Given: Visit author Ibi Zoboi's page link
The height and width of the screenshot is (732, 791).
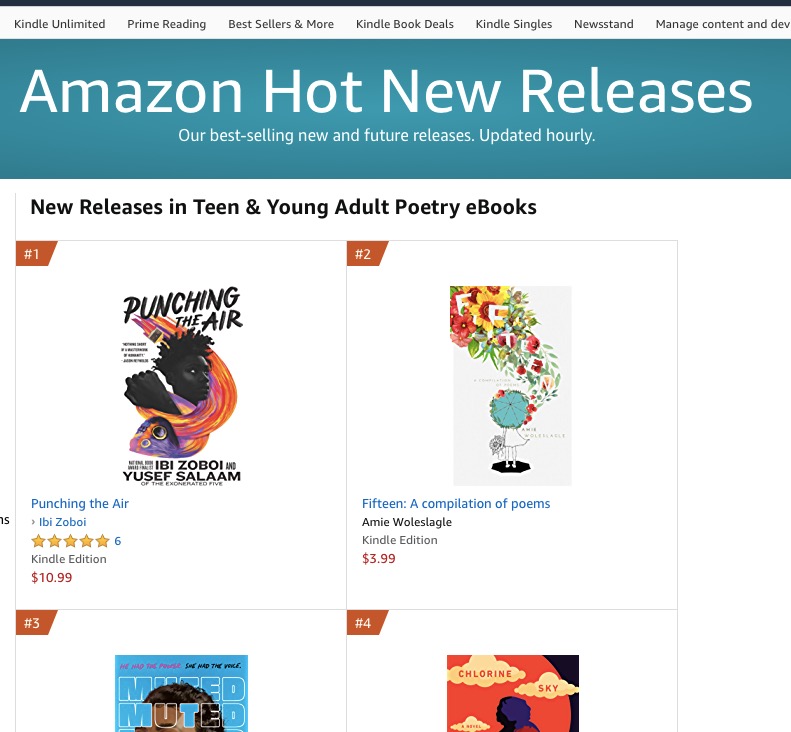Looking at the screenshot, I should [62, 522].
